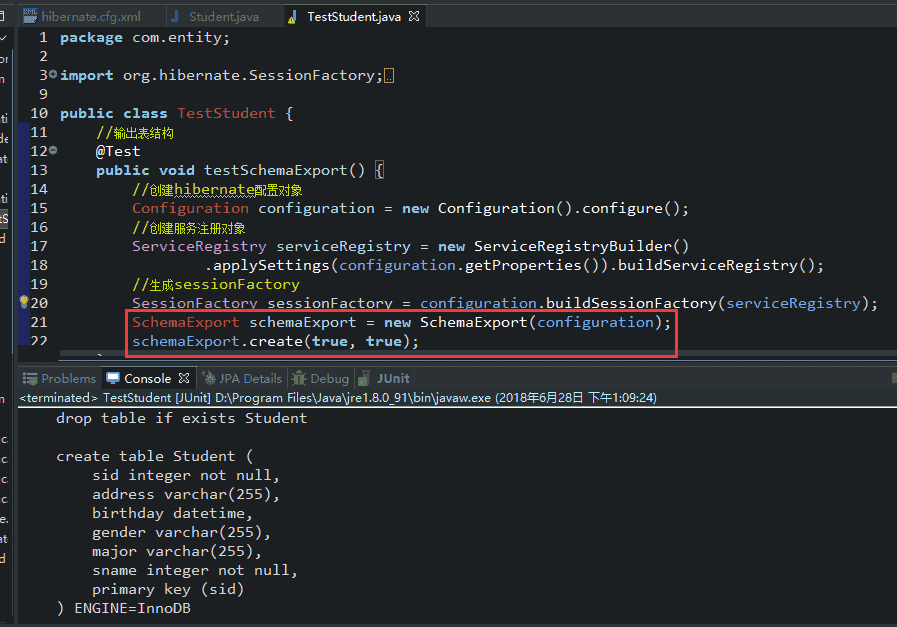The height and width of the screenshot is (627, 897).
Task: Close the Console view using its X icon
Action: tap(184, 379)
